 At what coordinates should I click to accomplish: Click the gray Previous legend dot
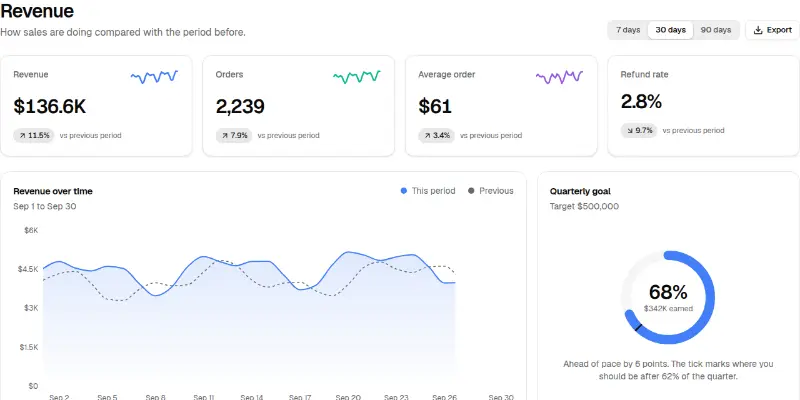(x=471, y=191)
